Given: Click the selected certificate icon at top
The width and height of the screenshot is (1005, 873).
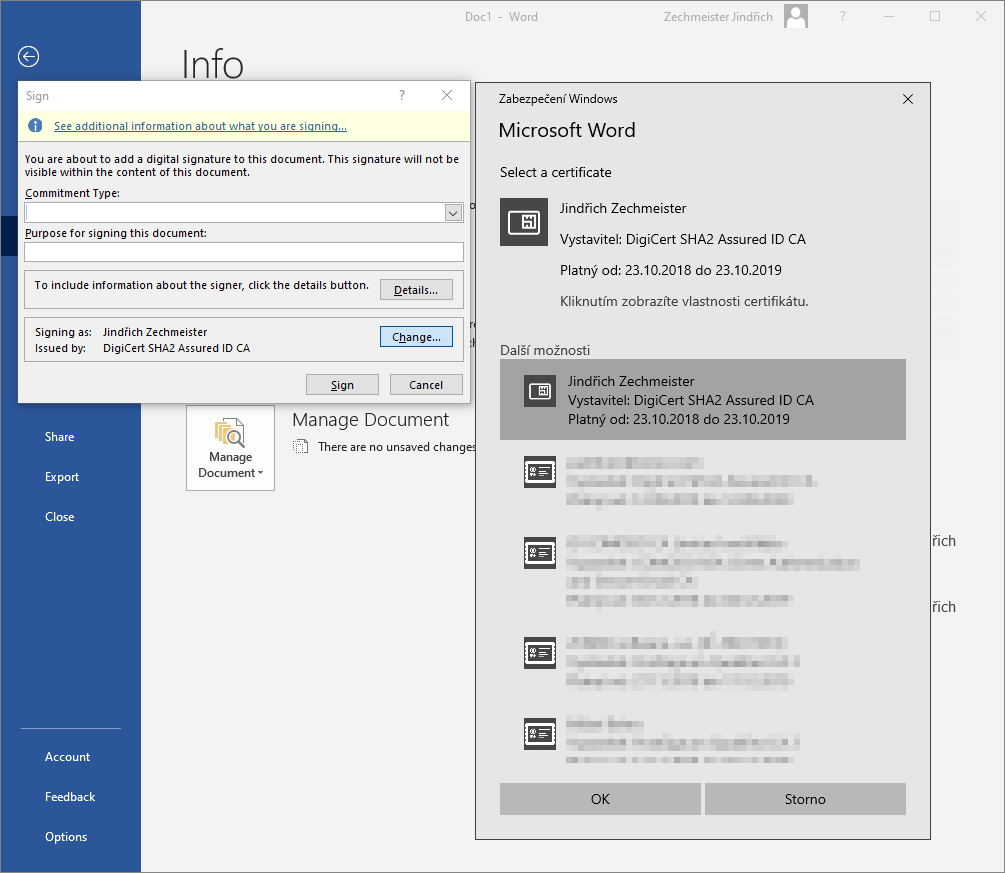Looking at the screenshot, I should [x=524, y=222].
